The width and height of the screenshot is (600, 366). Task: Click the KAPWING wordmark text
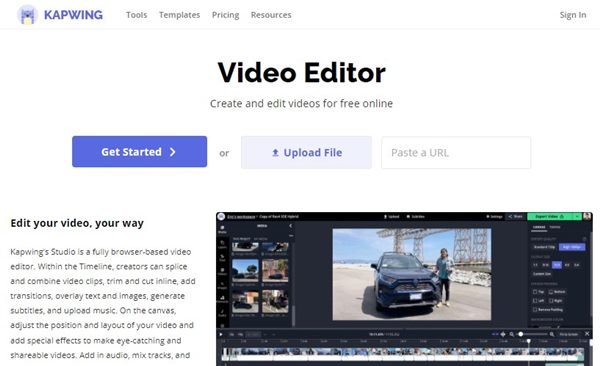pos(73,15)
